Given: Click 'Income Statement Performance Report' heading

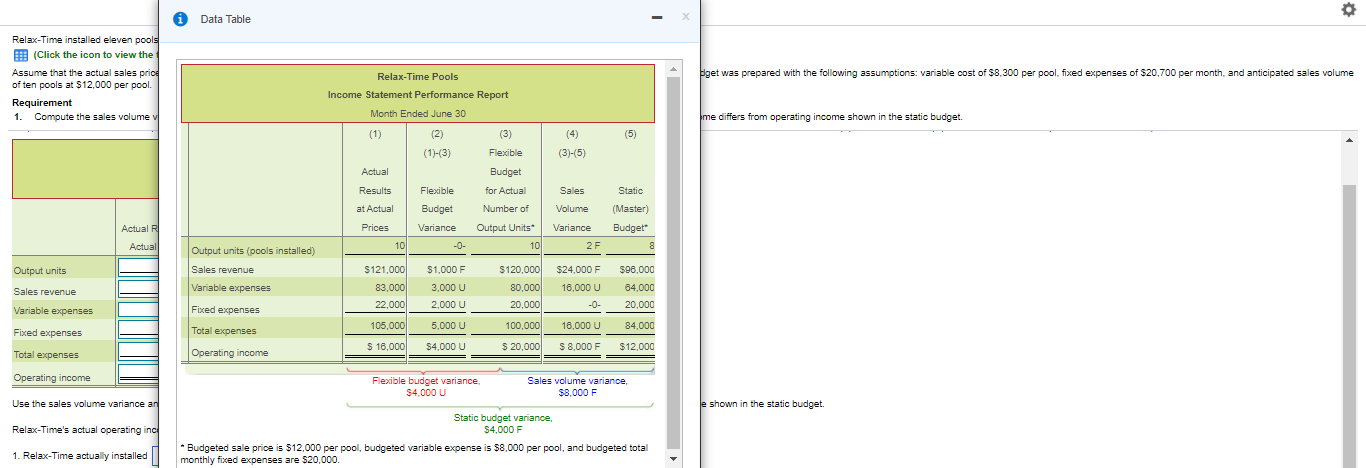Looking at the screenshot, I should (418, 95).
